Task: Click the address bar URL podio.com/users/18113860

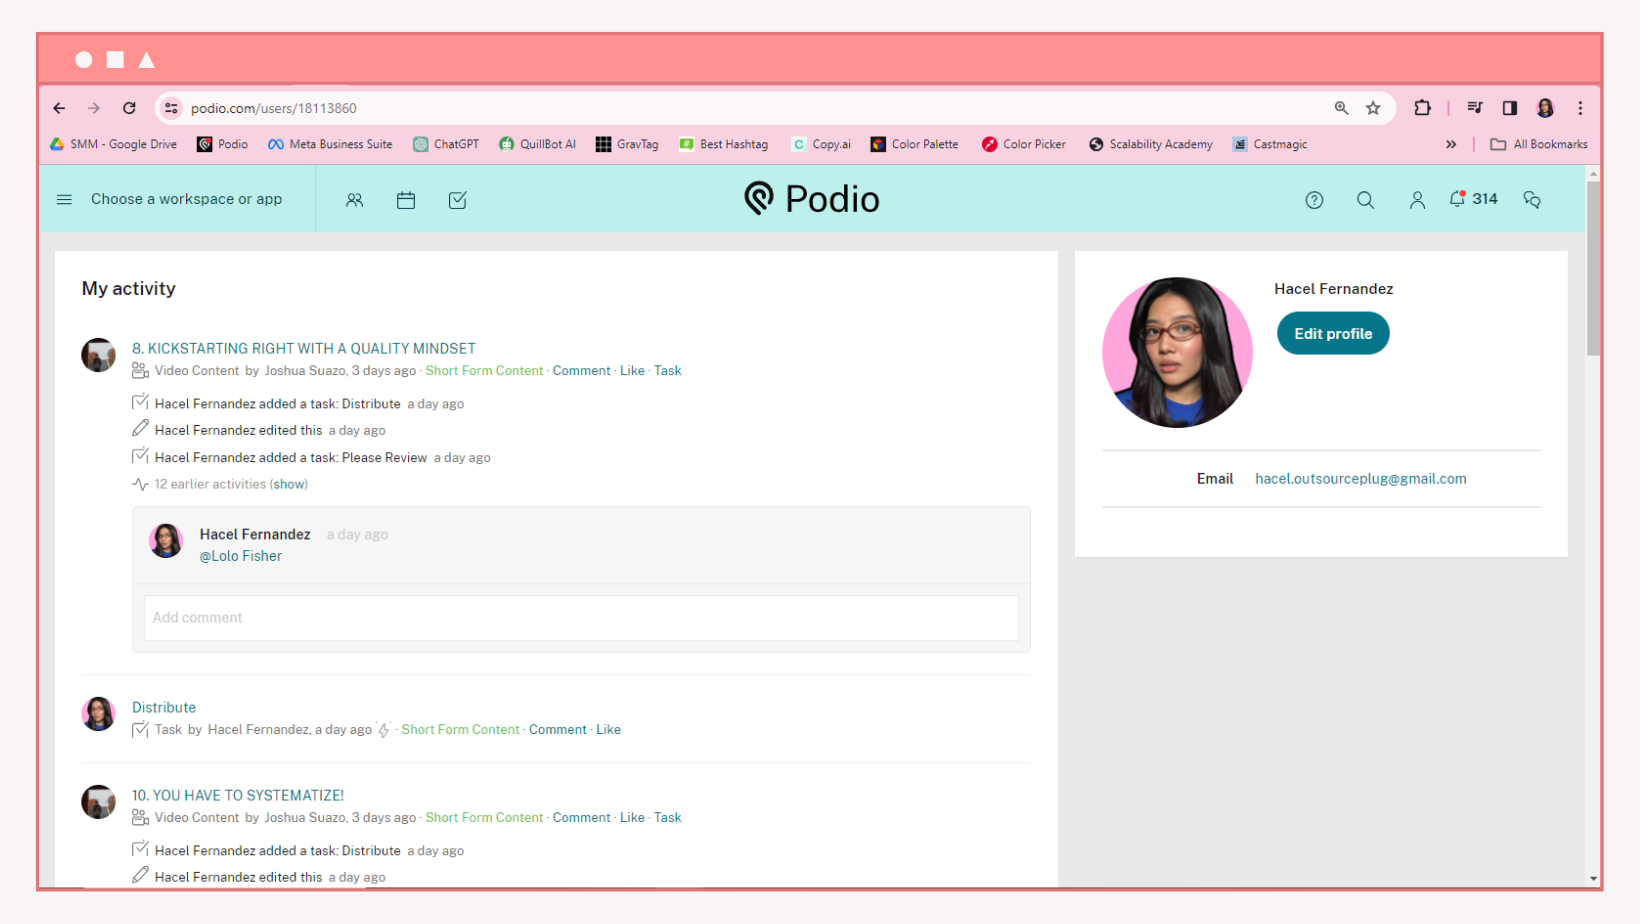Action: [274, 108]
